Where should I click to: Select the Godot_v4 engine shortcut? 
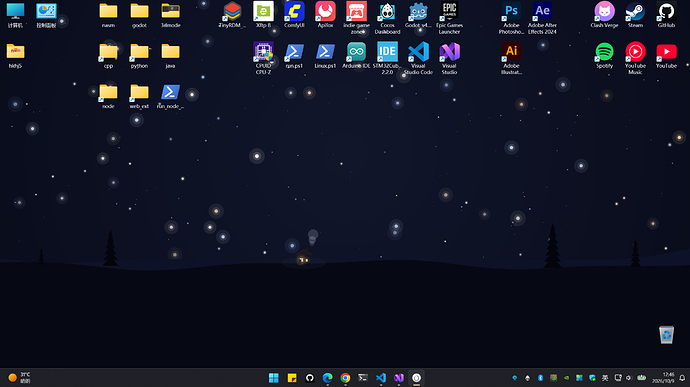[x=418, y=15]
